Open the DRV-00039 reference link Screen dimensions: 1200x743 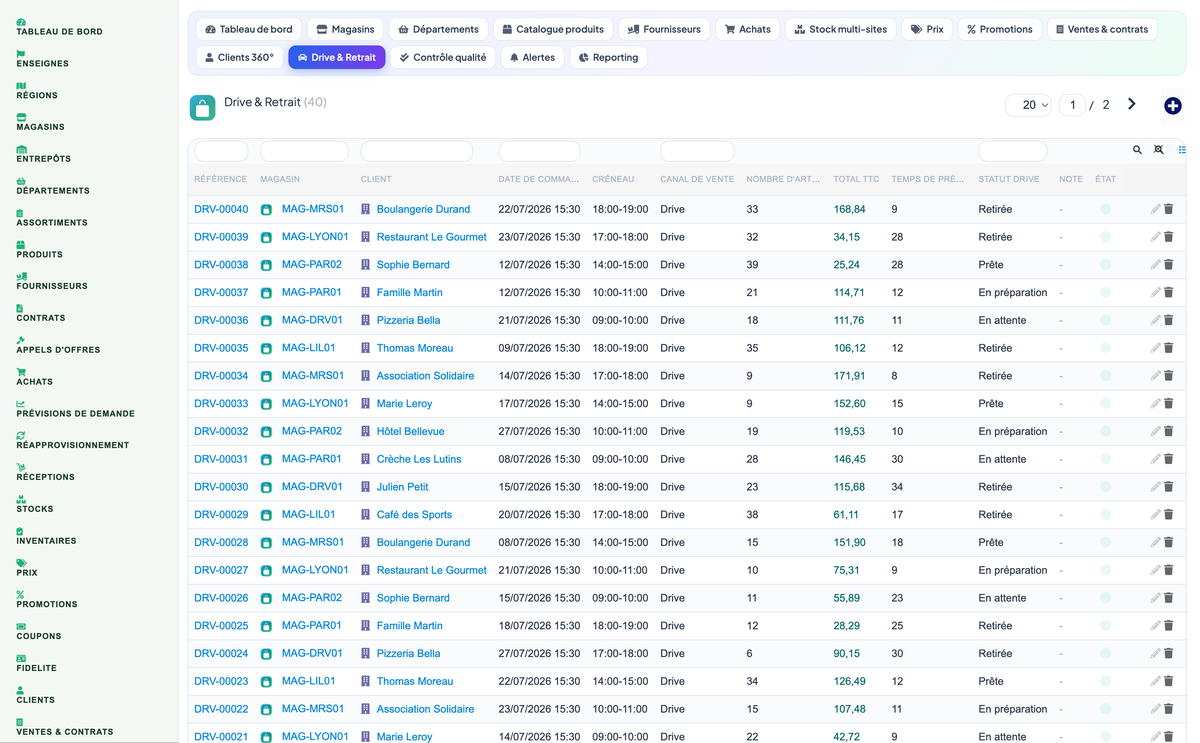point(221,237)
